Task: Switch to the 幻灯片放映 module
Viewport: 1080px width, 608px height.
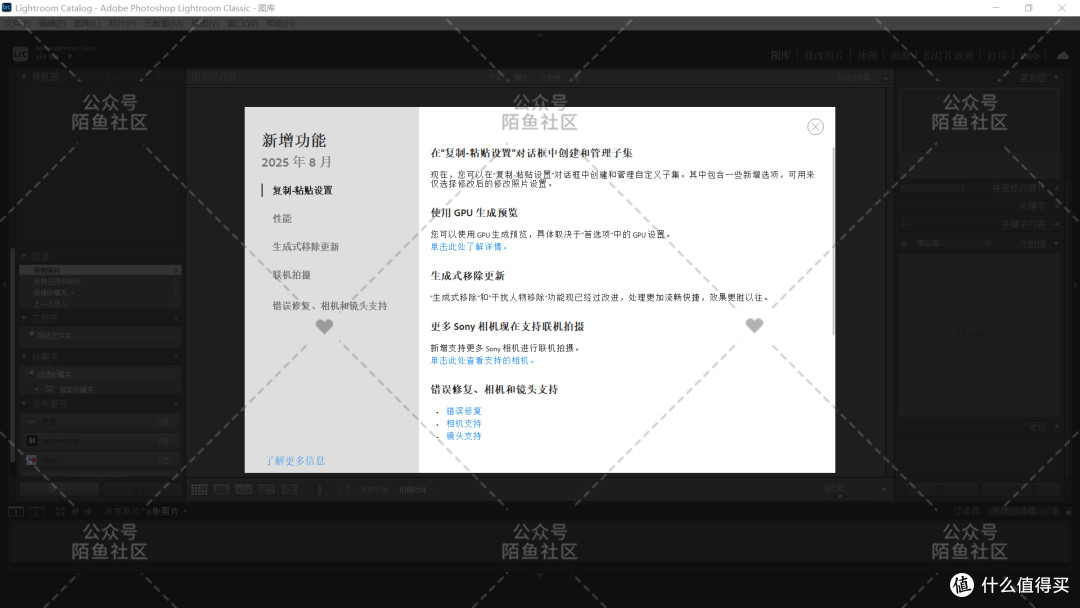Action: coord(949,56)
